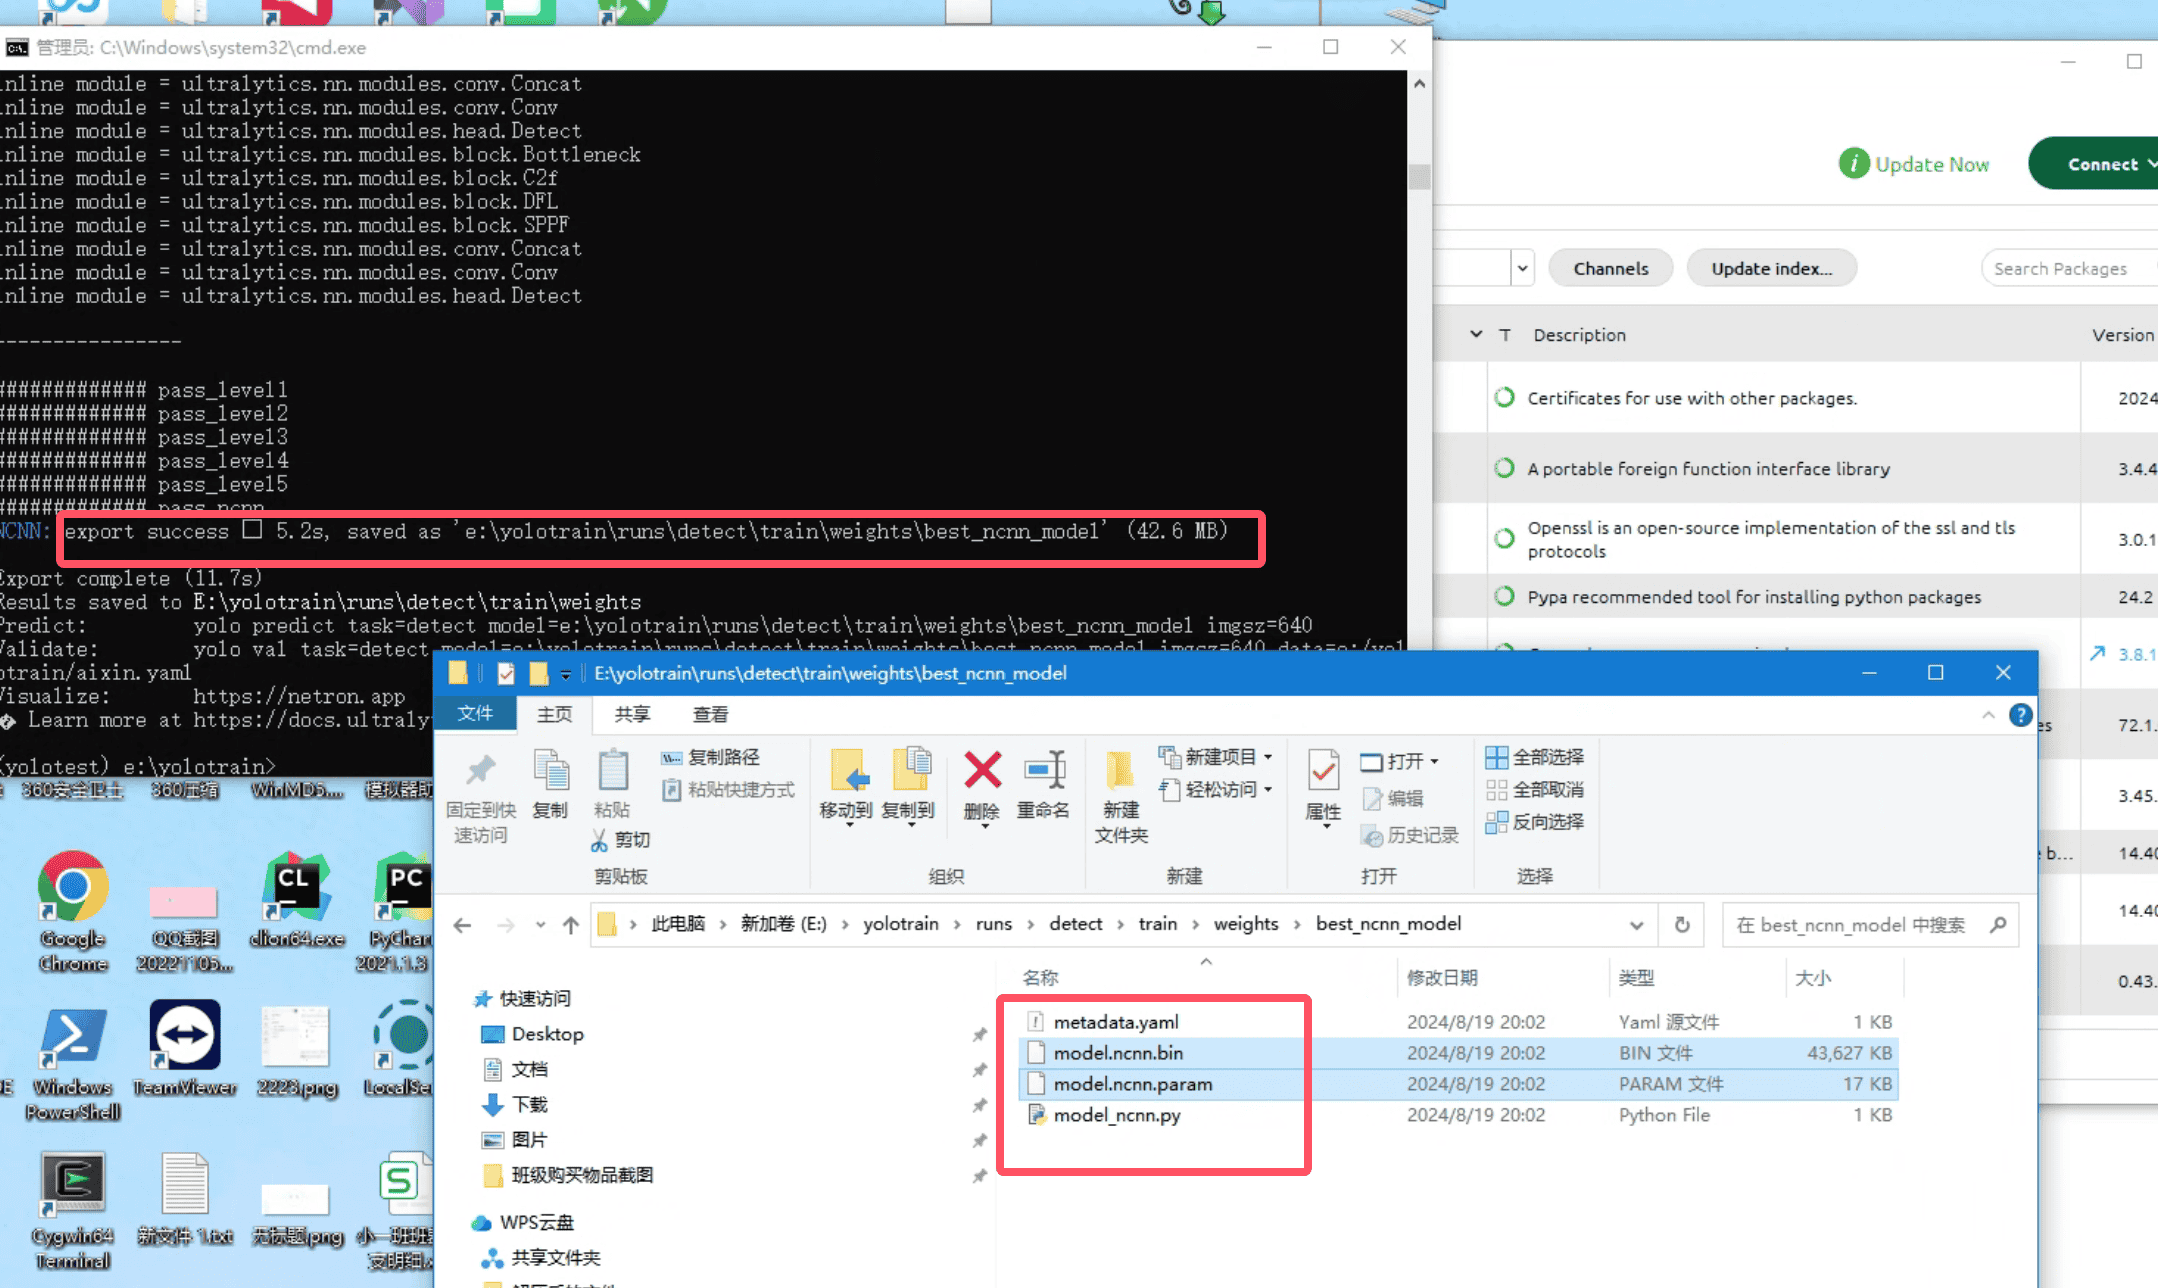Toggle status circle for foreign function library
This screenshot has width=2158, height=1288.
1504,468
